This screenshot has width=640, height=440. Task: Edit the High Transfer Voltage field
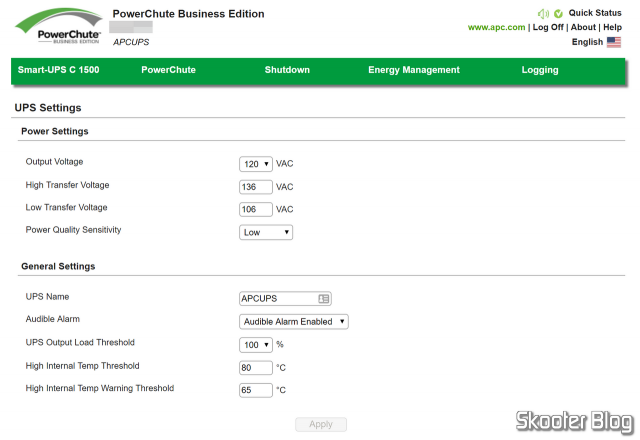click(256, 187)
